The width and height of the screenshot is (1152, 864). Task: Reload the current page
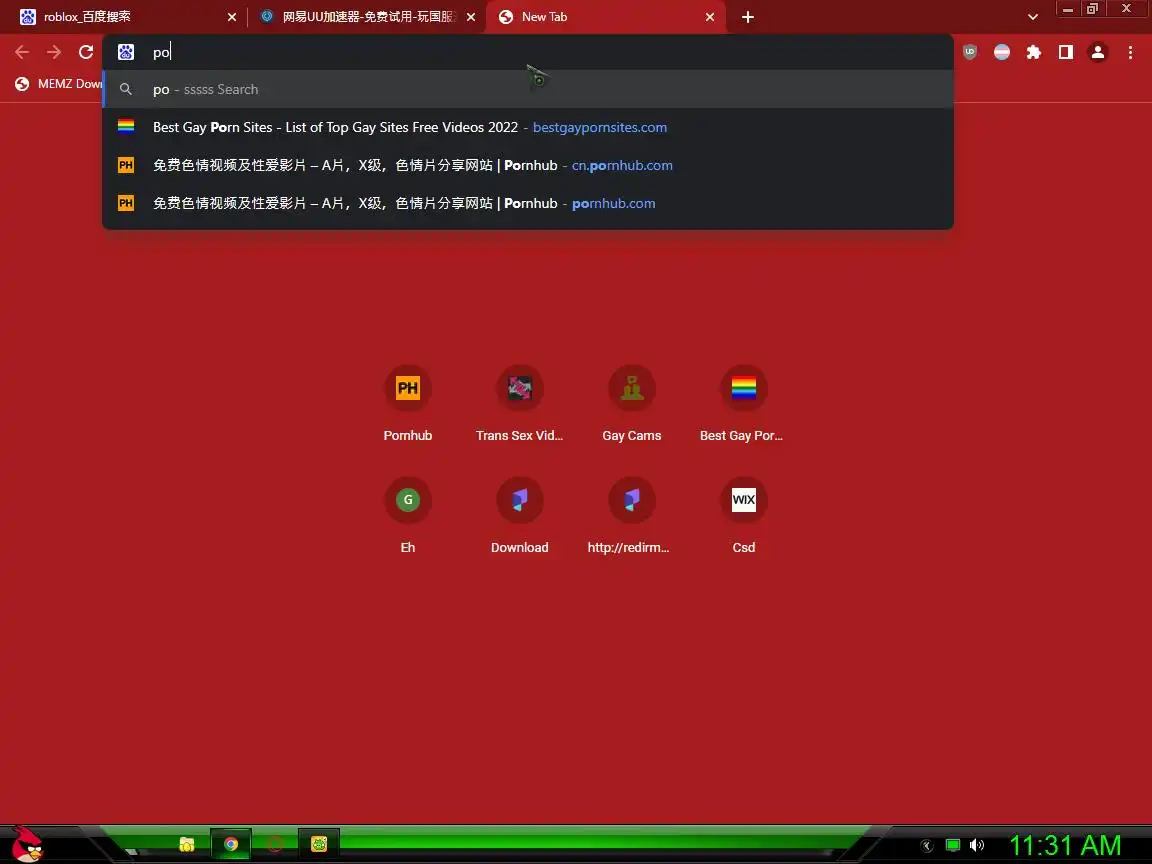(x=86, y=52)
